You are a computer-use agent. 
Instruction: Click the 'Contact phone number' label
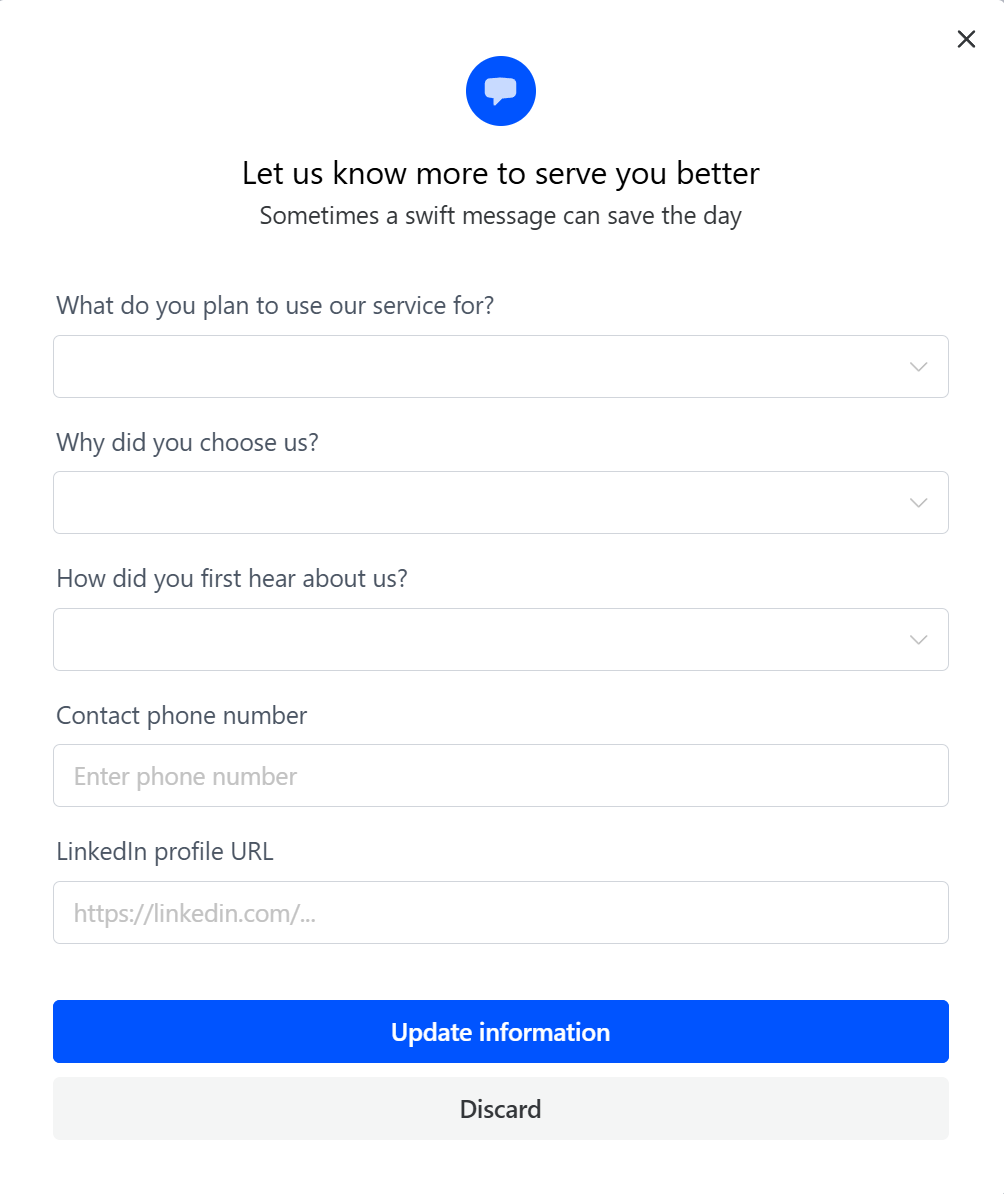tap(182, 715)
